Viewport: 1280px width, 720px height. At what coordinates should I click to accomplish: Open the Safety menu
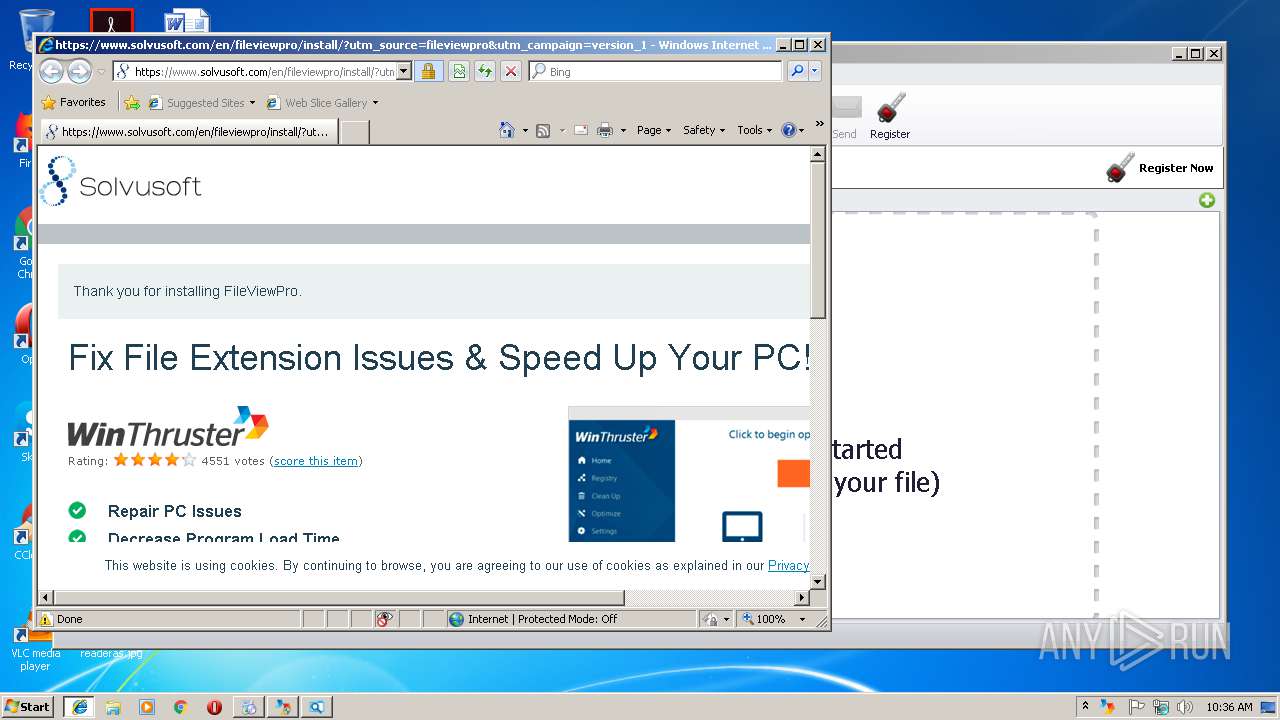pos(704,130)
